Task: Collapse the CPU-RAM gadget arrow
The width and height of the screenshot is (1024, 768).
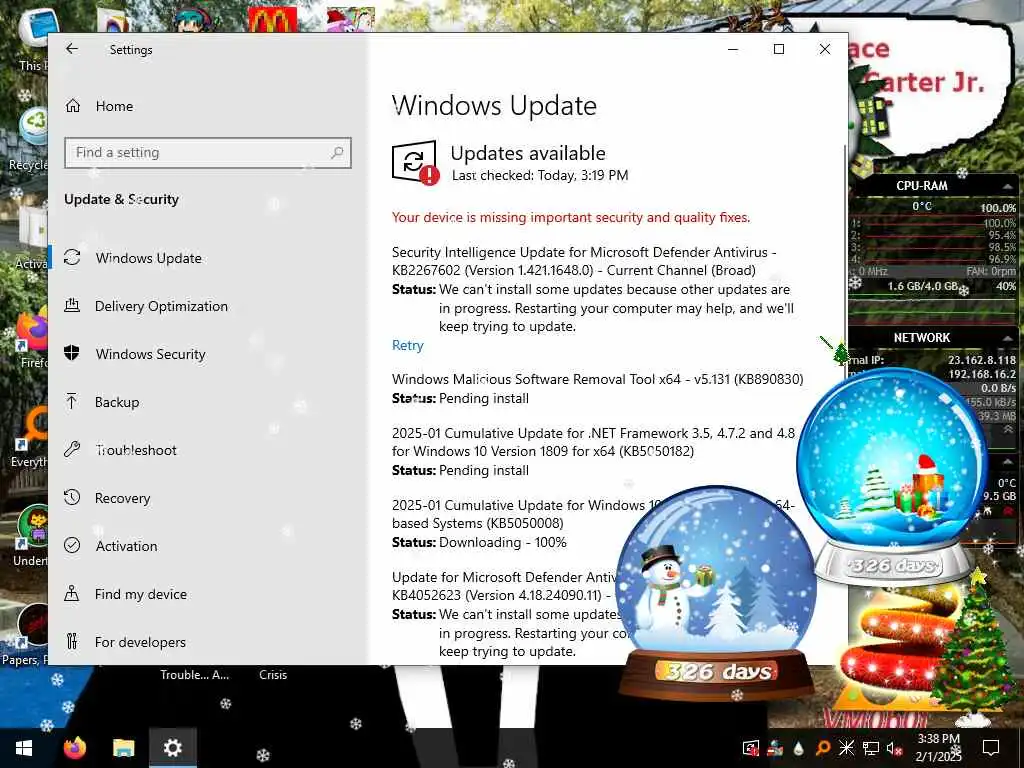Action: tap(1008, 186)
